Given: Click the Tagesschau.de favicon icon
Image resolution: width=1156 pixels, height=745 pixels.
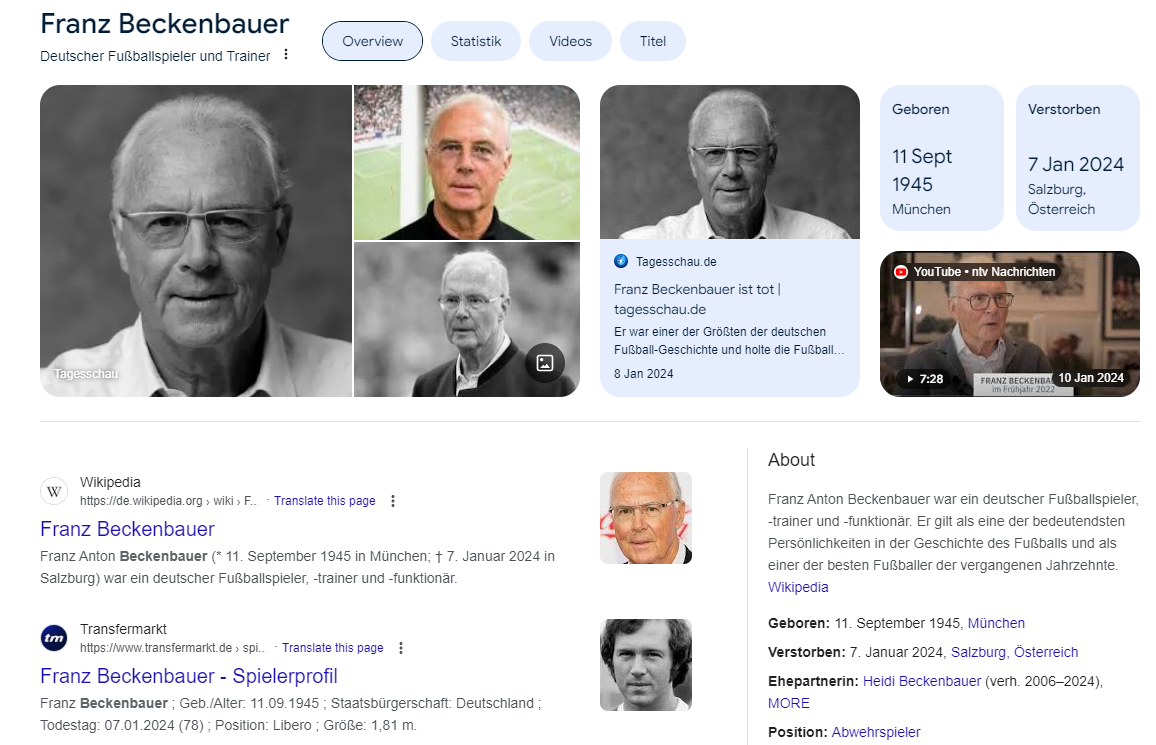Looking at the screenshot, I should click(621, 261).
